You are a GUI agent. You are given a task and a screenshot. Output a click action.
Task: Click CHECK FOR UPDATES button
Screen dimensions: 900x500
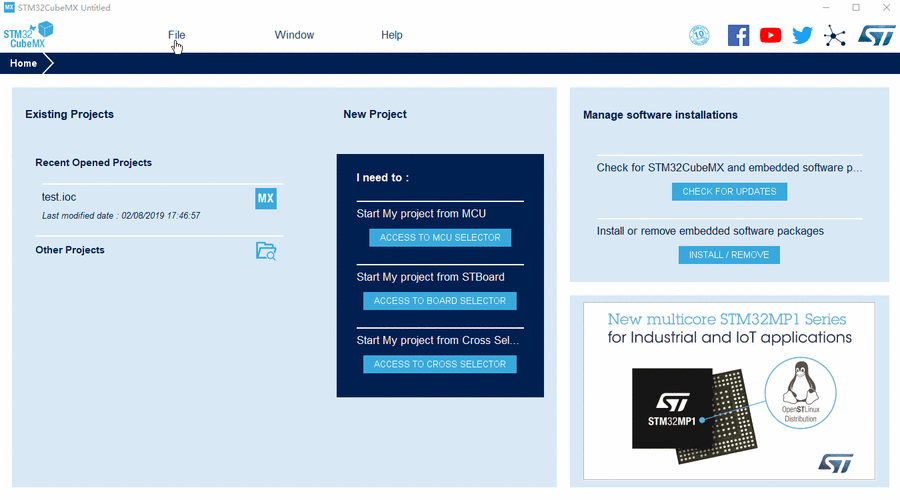click(729, 192)
